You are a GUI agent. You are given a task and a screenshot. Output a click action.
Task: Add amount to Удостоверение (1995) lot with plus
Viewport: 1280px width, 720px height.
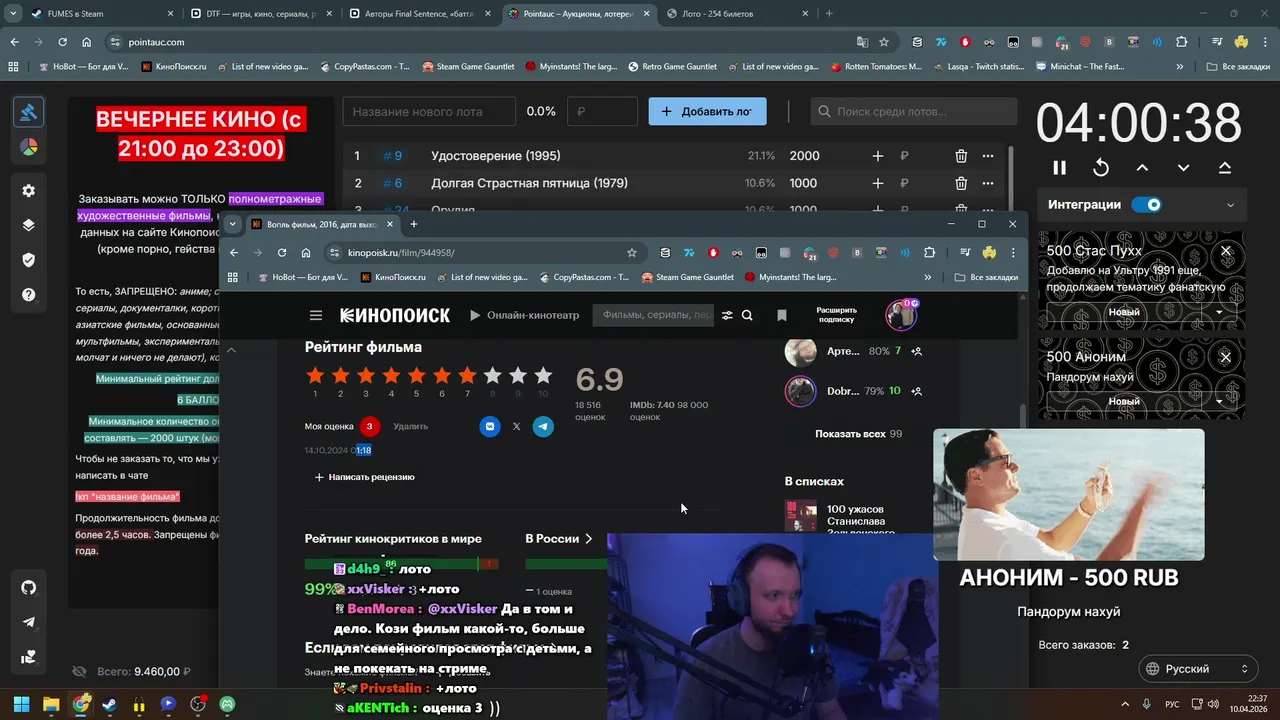click(x=877, y=156)
